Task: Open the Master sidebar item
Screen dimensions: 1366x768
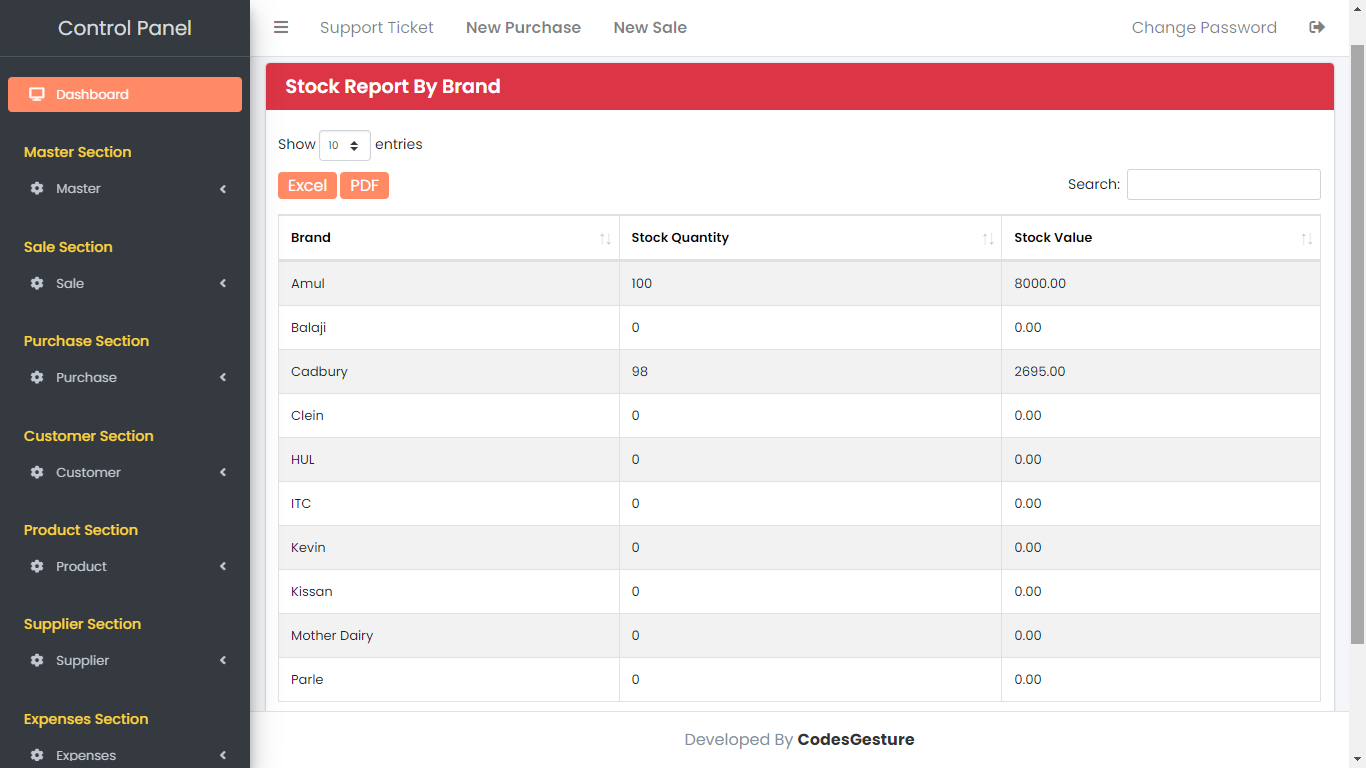Action: tap(125, 188)
